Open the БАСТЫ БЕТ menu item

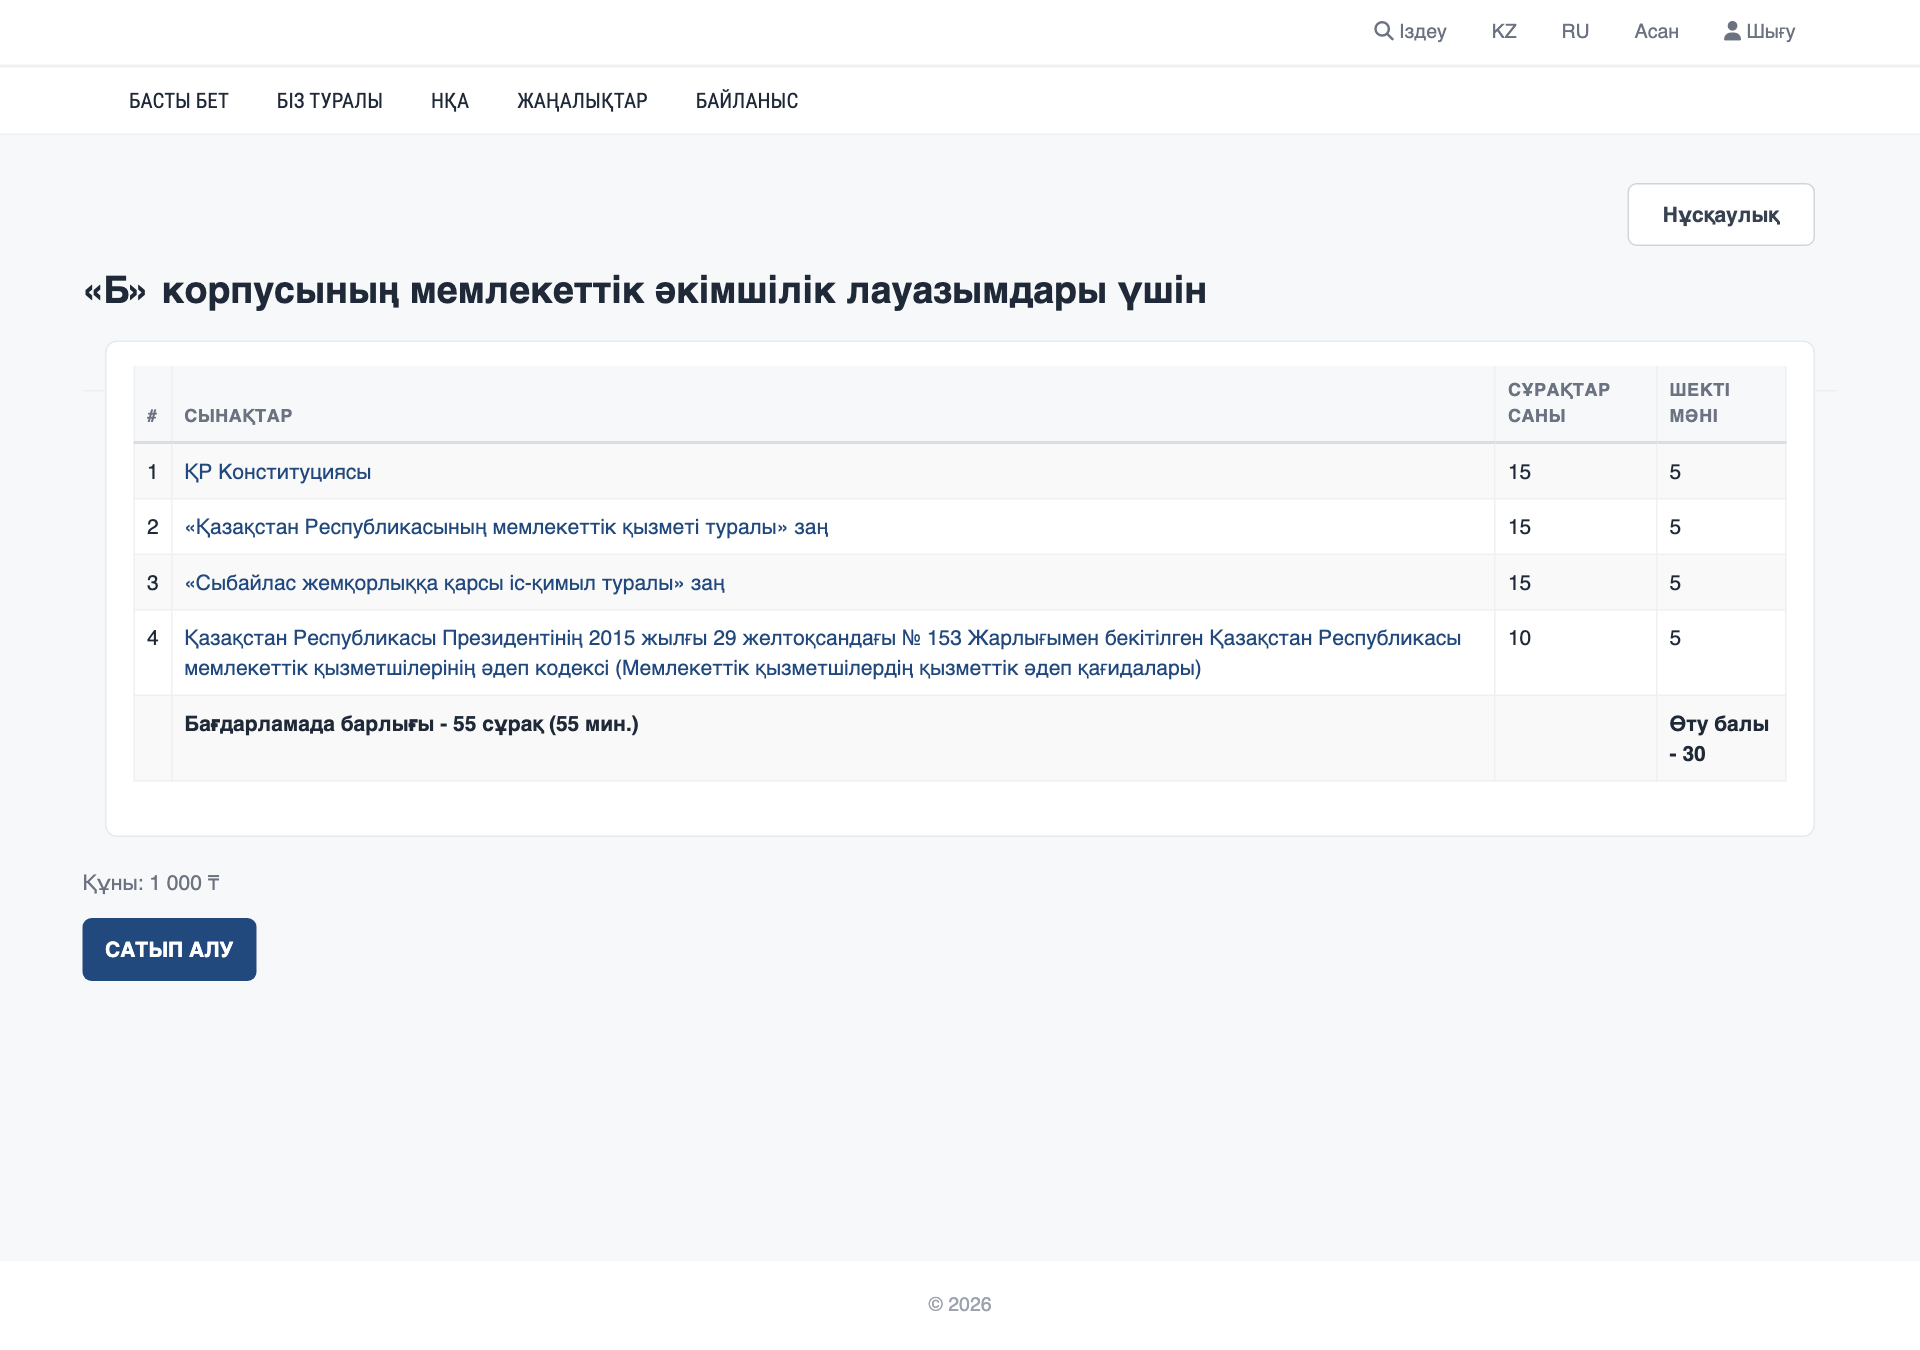click(179, 101)
